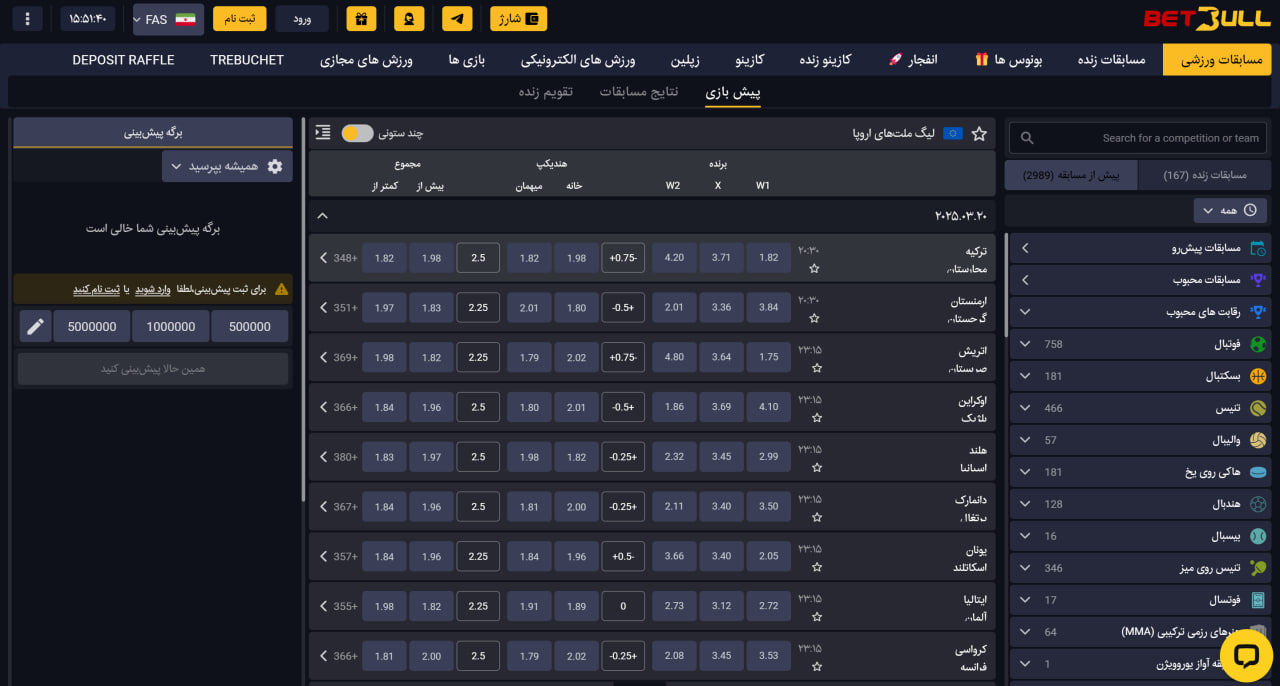Open the three-dots menu in header
This screenshot has width=1280, height=686.
pyautogui.click(x=27, y=19)
